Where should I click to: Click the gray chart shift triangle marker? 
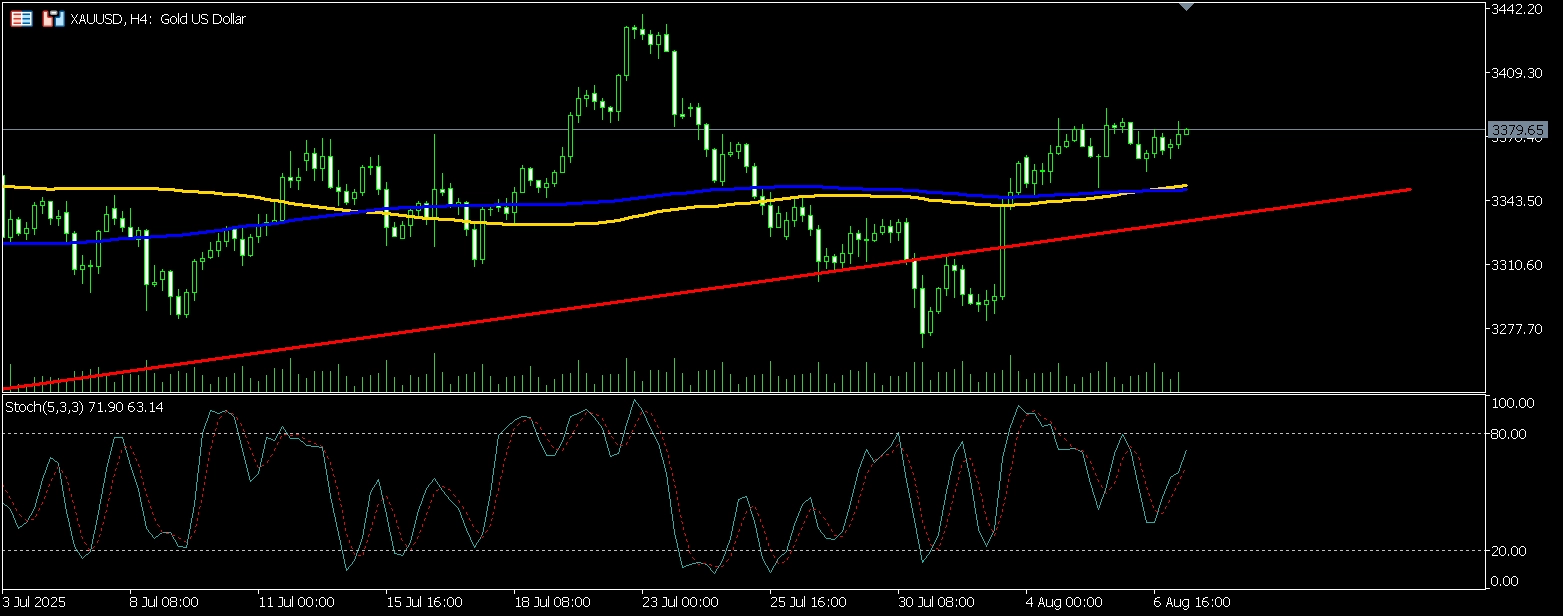pyautogui.click(x=1186, y=7)
